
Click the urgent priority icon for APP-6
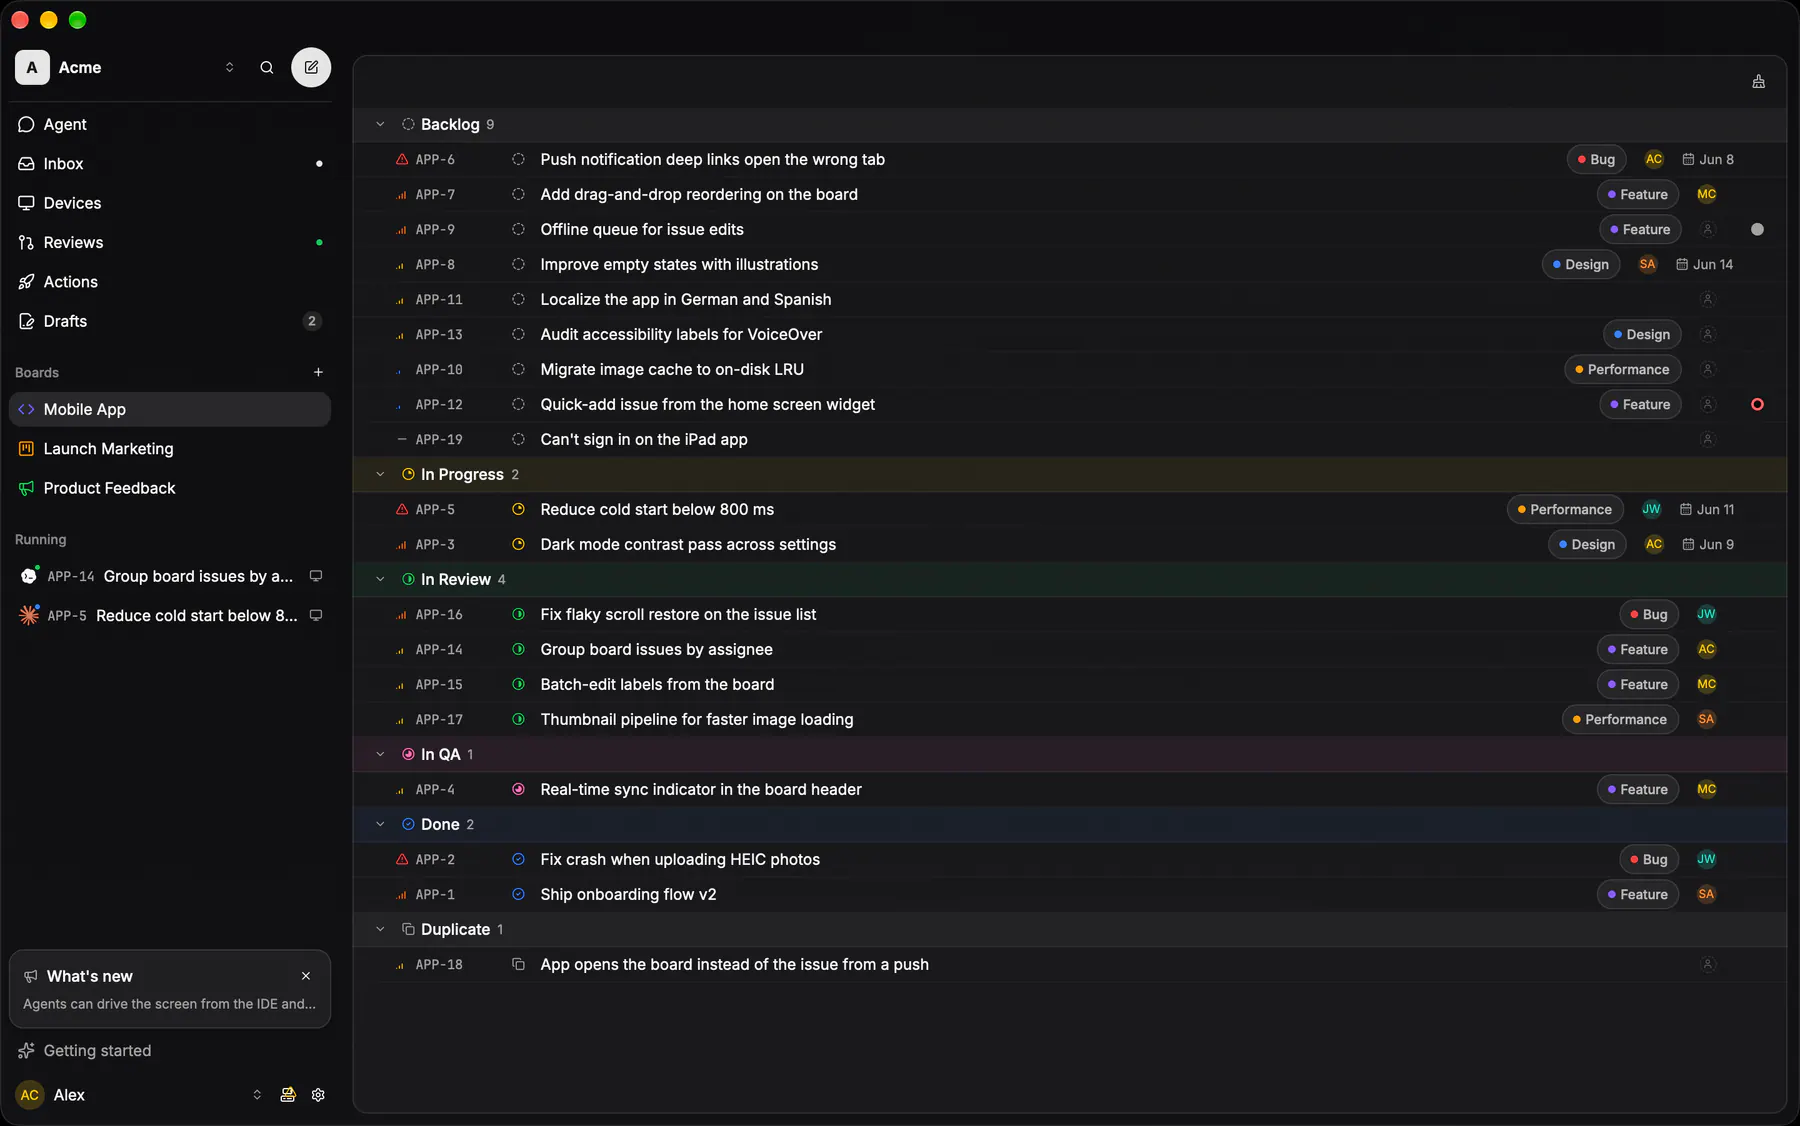[x=402, y=159]
